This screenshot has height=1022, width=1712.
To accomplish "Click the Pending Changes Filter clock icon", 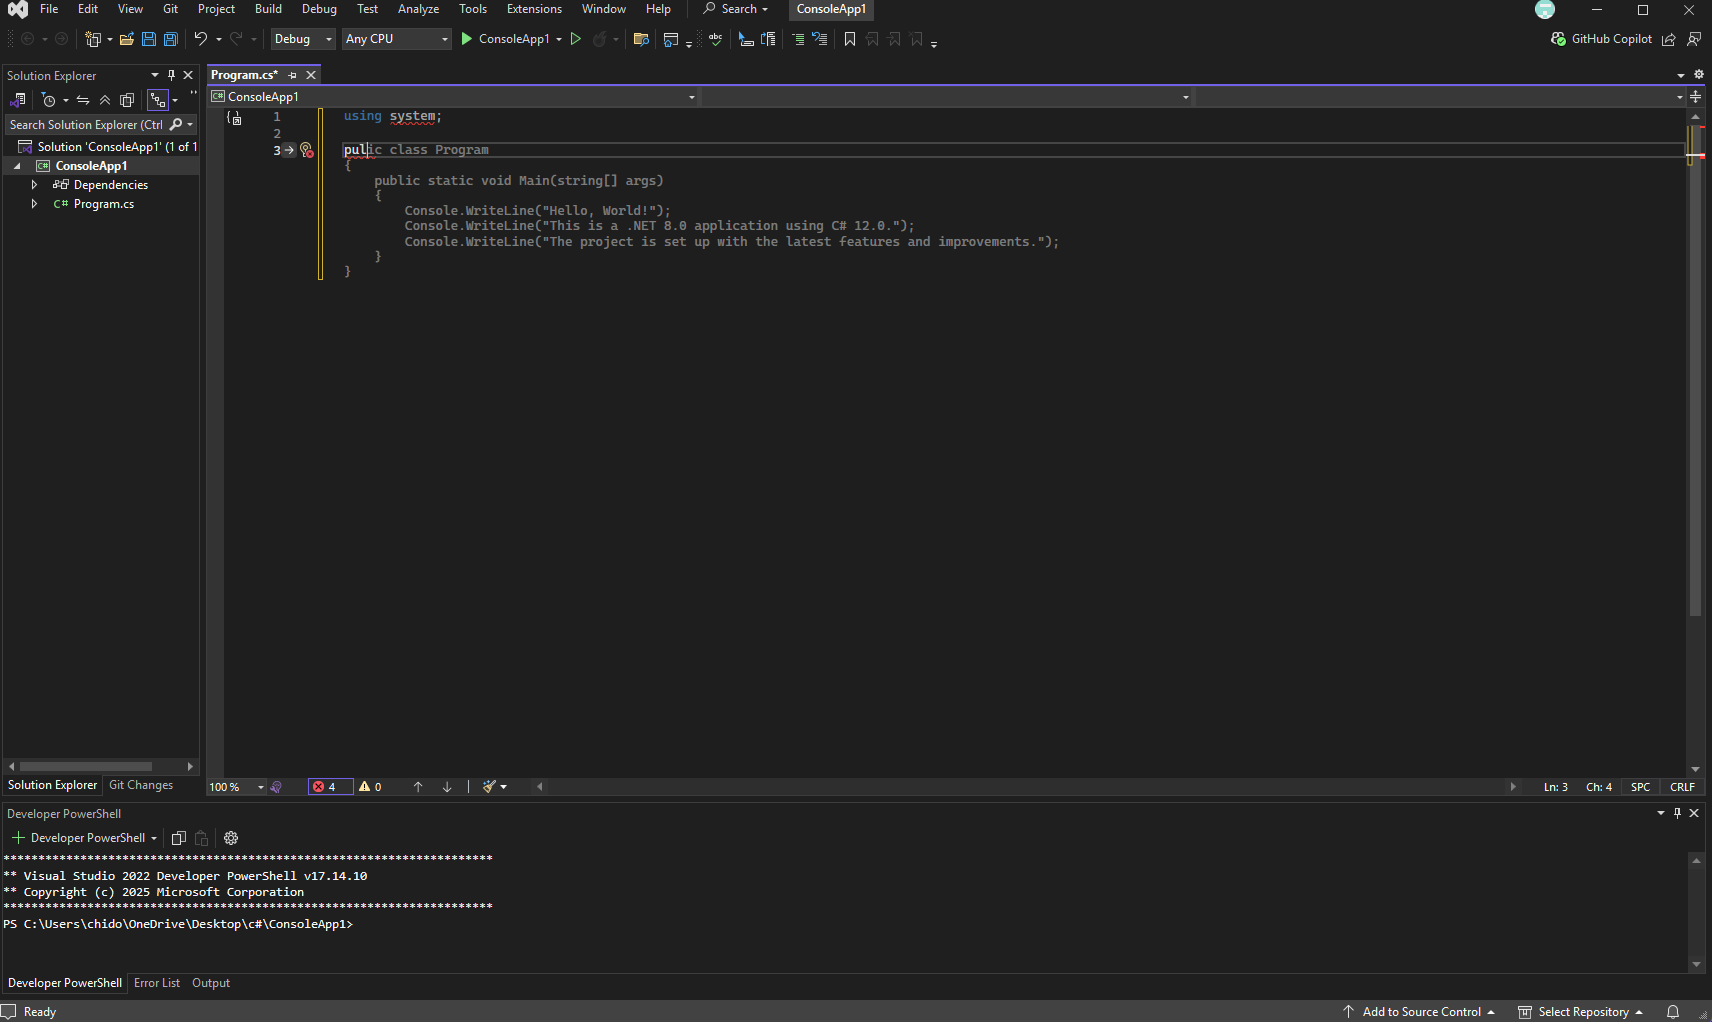I will pos(48,100).
